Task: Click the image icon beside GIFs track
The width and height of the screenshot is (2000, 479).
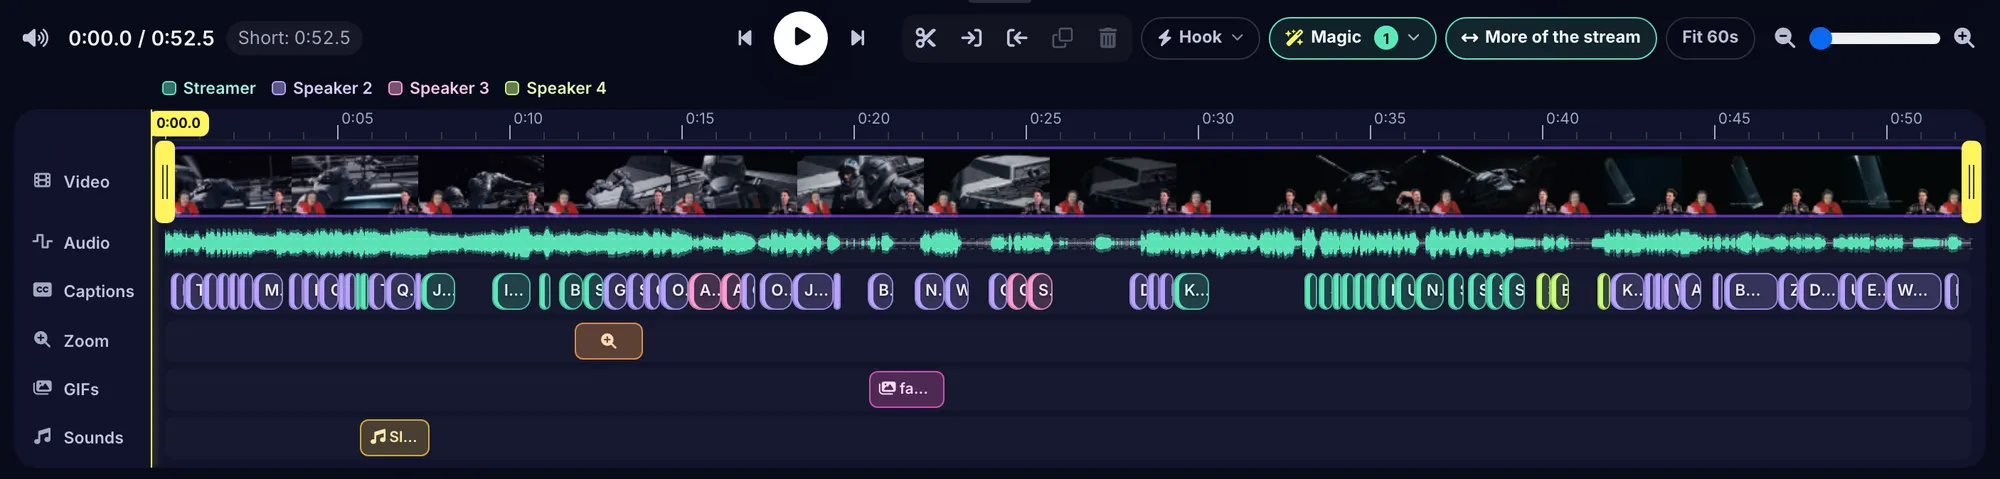Action: [x=42, y=388]
